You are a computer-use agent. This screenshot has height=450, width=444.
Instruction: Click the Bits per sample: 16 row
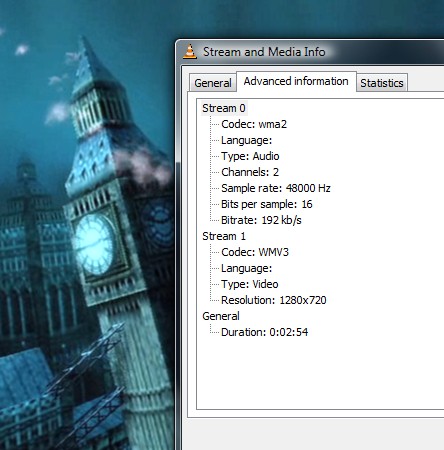[267, 204]
